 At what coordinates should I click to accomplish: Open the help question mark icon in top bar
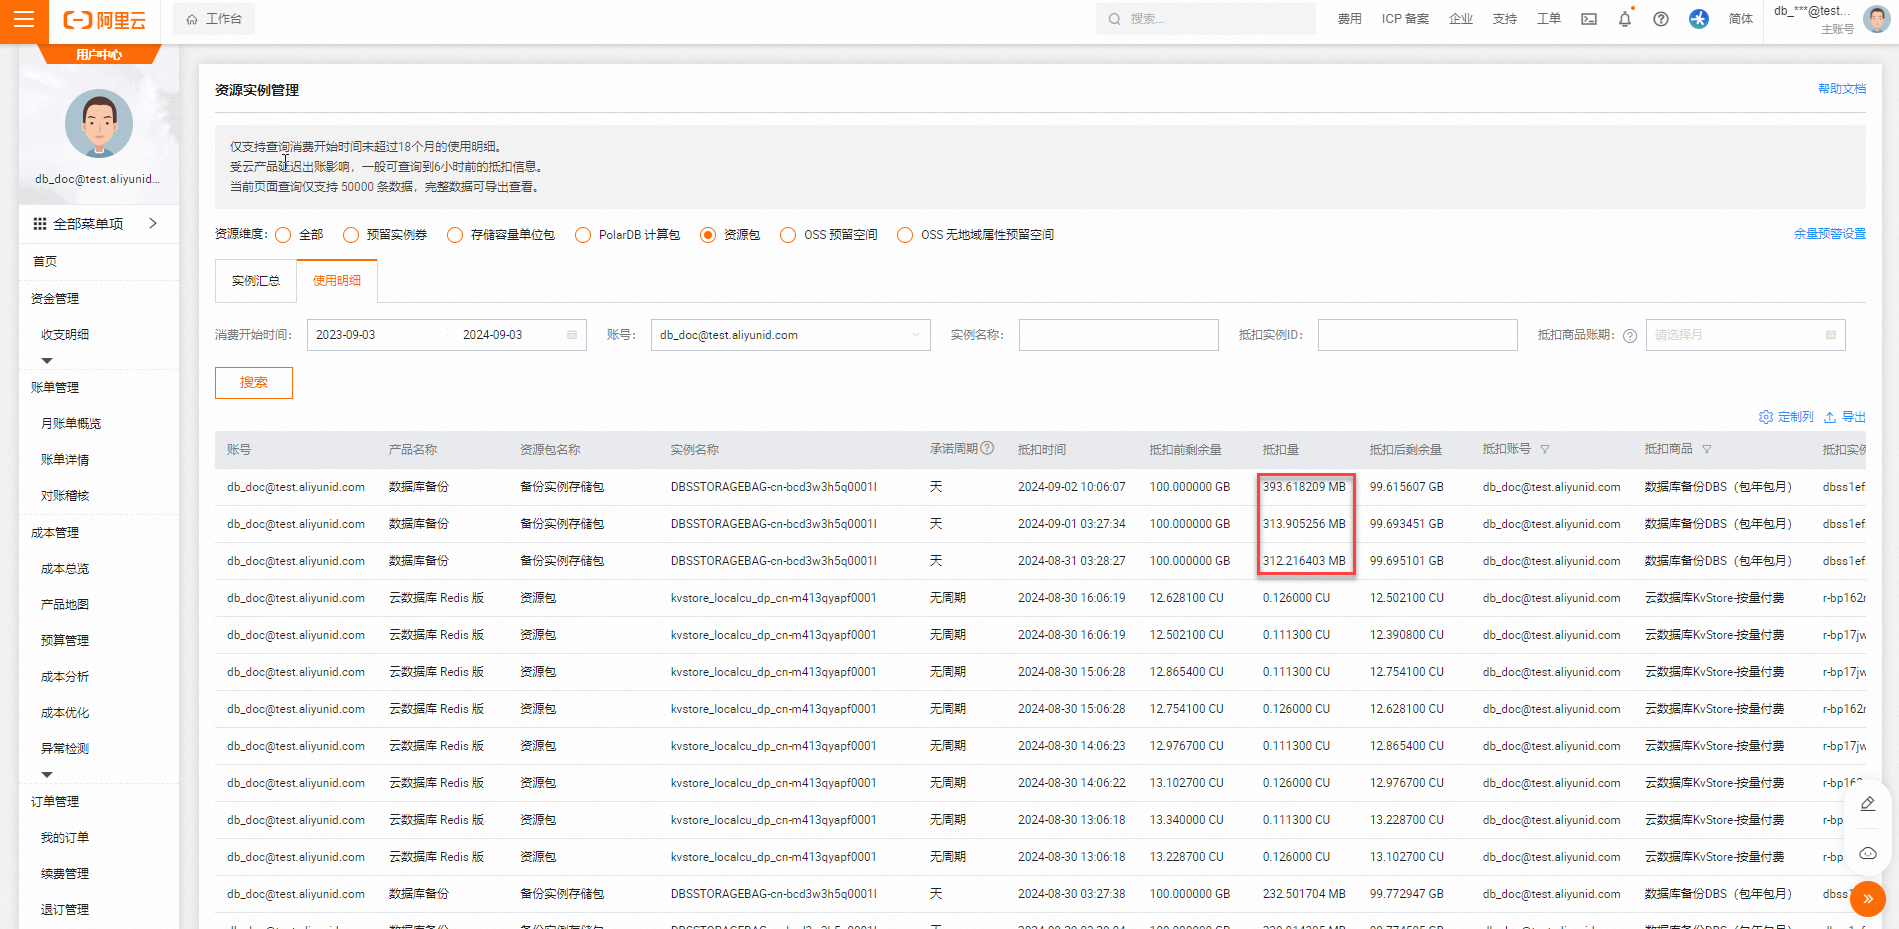point(1661,19)
